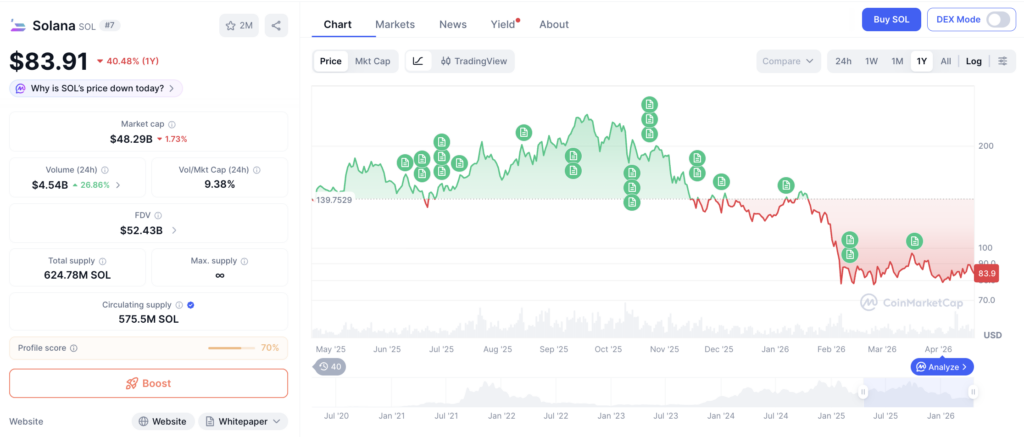Click the Boost button
The height and width of the screenshot is (437, 1024).
point(148,383)
